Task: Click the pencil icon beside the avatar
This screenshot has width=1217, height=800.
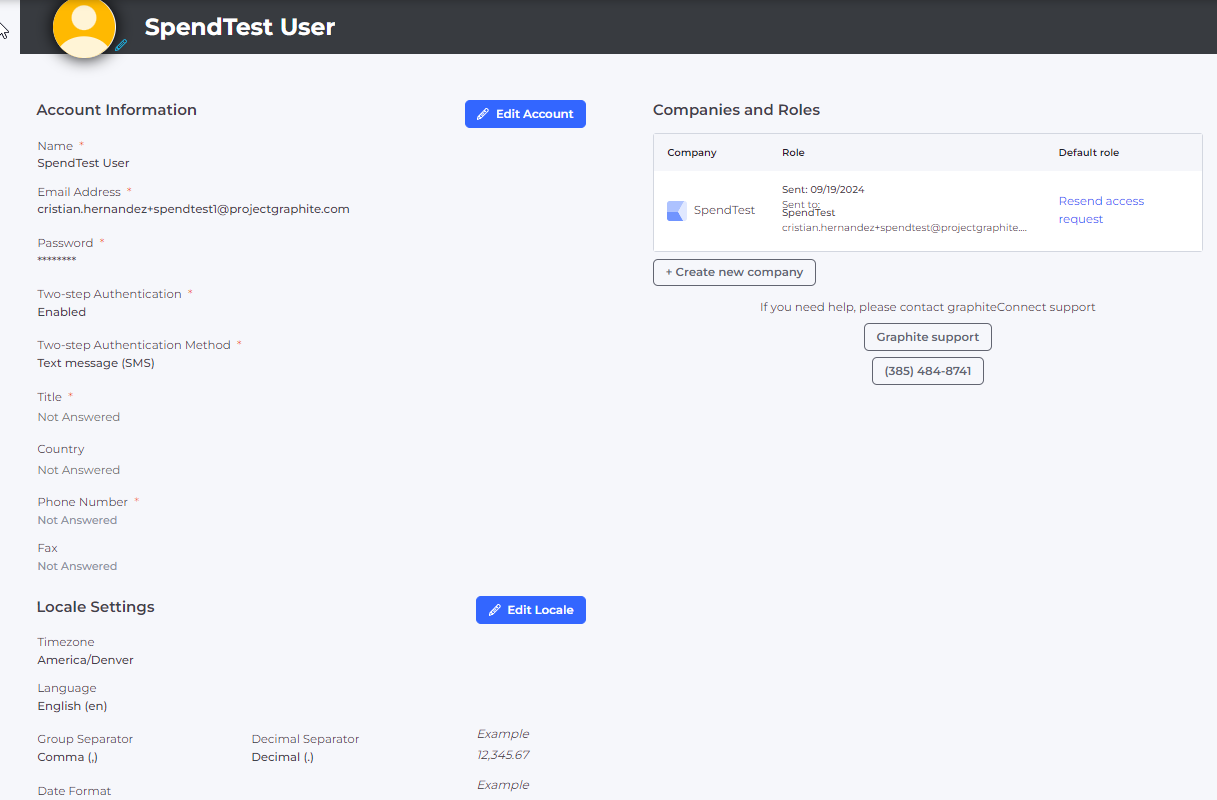Action: tap(121, 45)
